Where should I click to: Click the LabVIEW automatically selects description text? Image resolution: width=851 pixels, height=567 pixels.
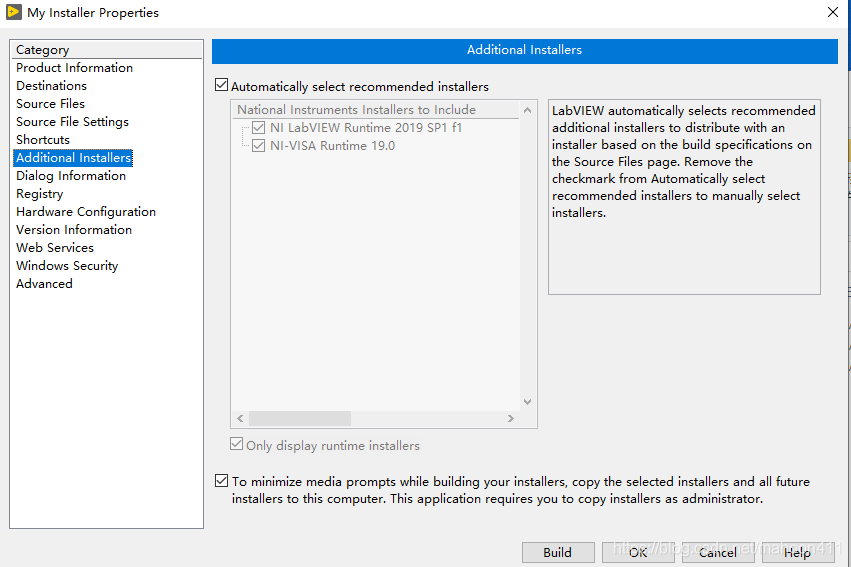pyautogui.click(x=683, y=162)
